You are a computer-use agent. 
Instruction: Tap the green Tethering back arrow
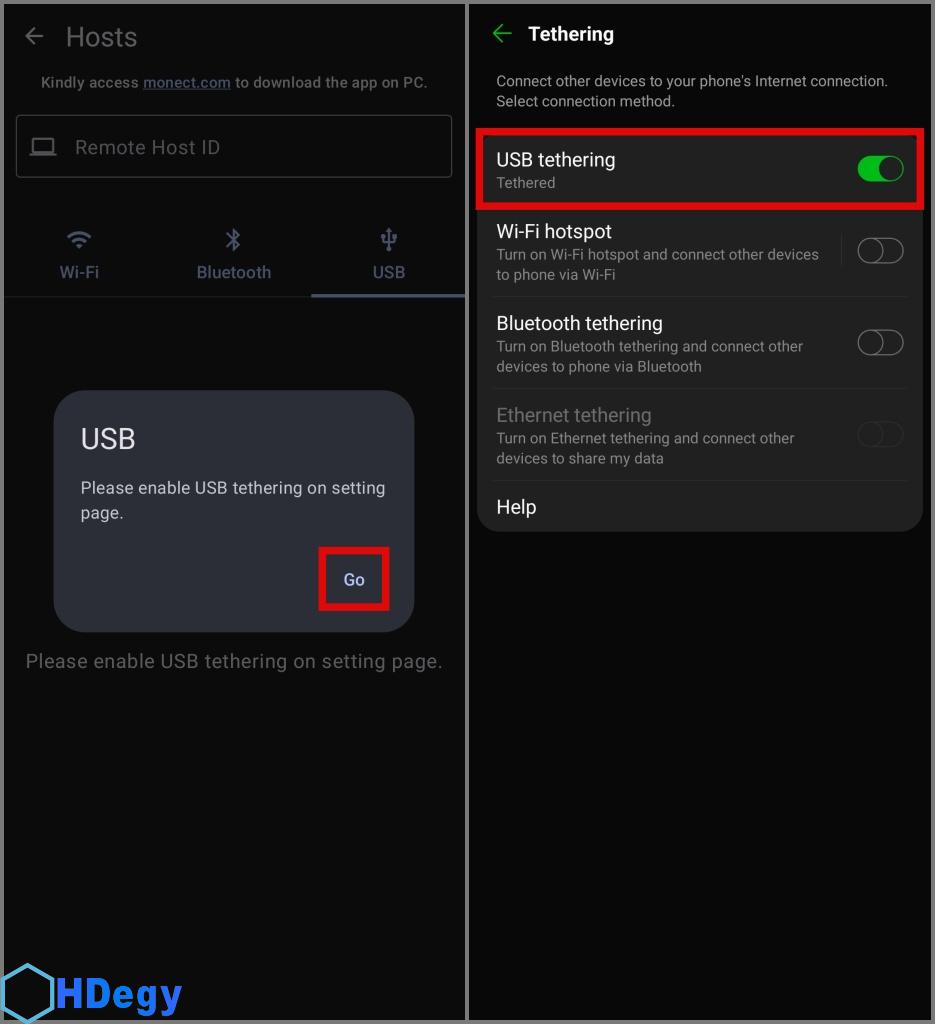(x=501, y=33)
